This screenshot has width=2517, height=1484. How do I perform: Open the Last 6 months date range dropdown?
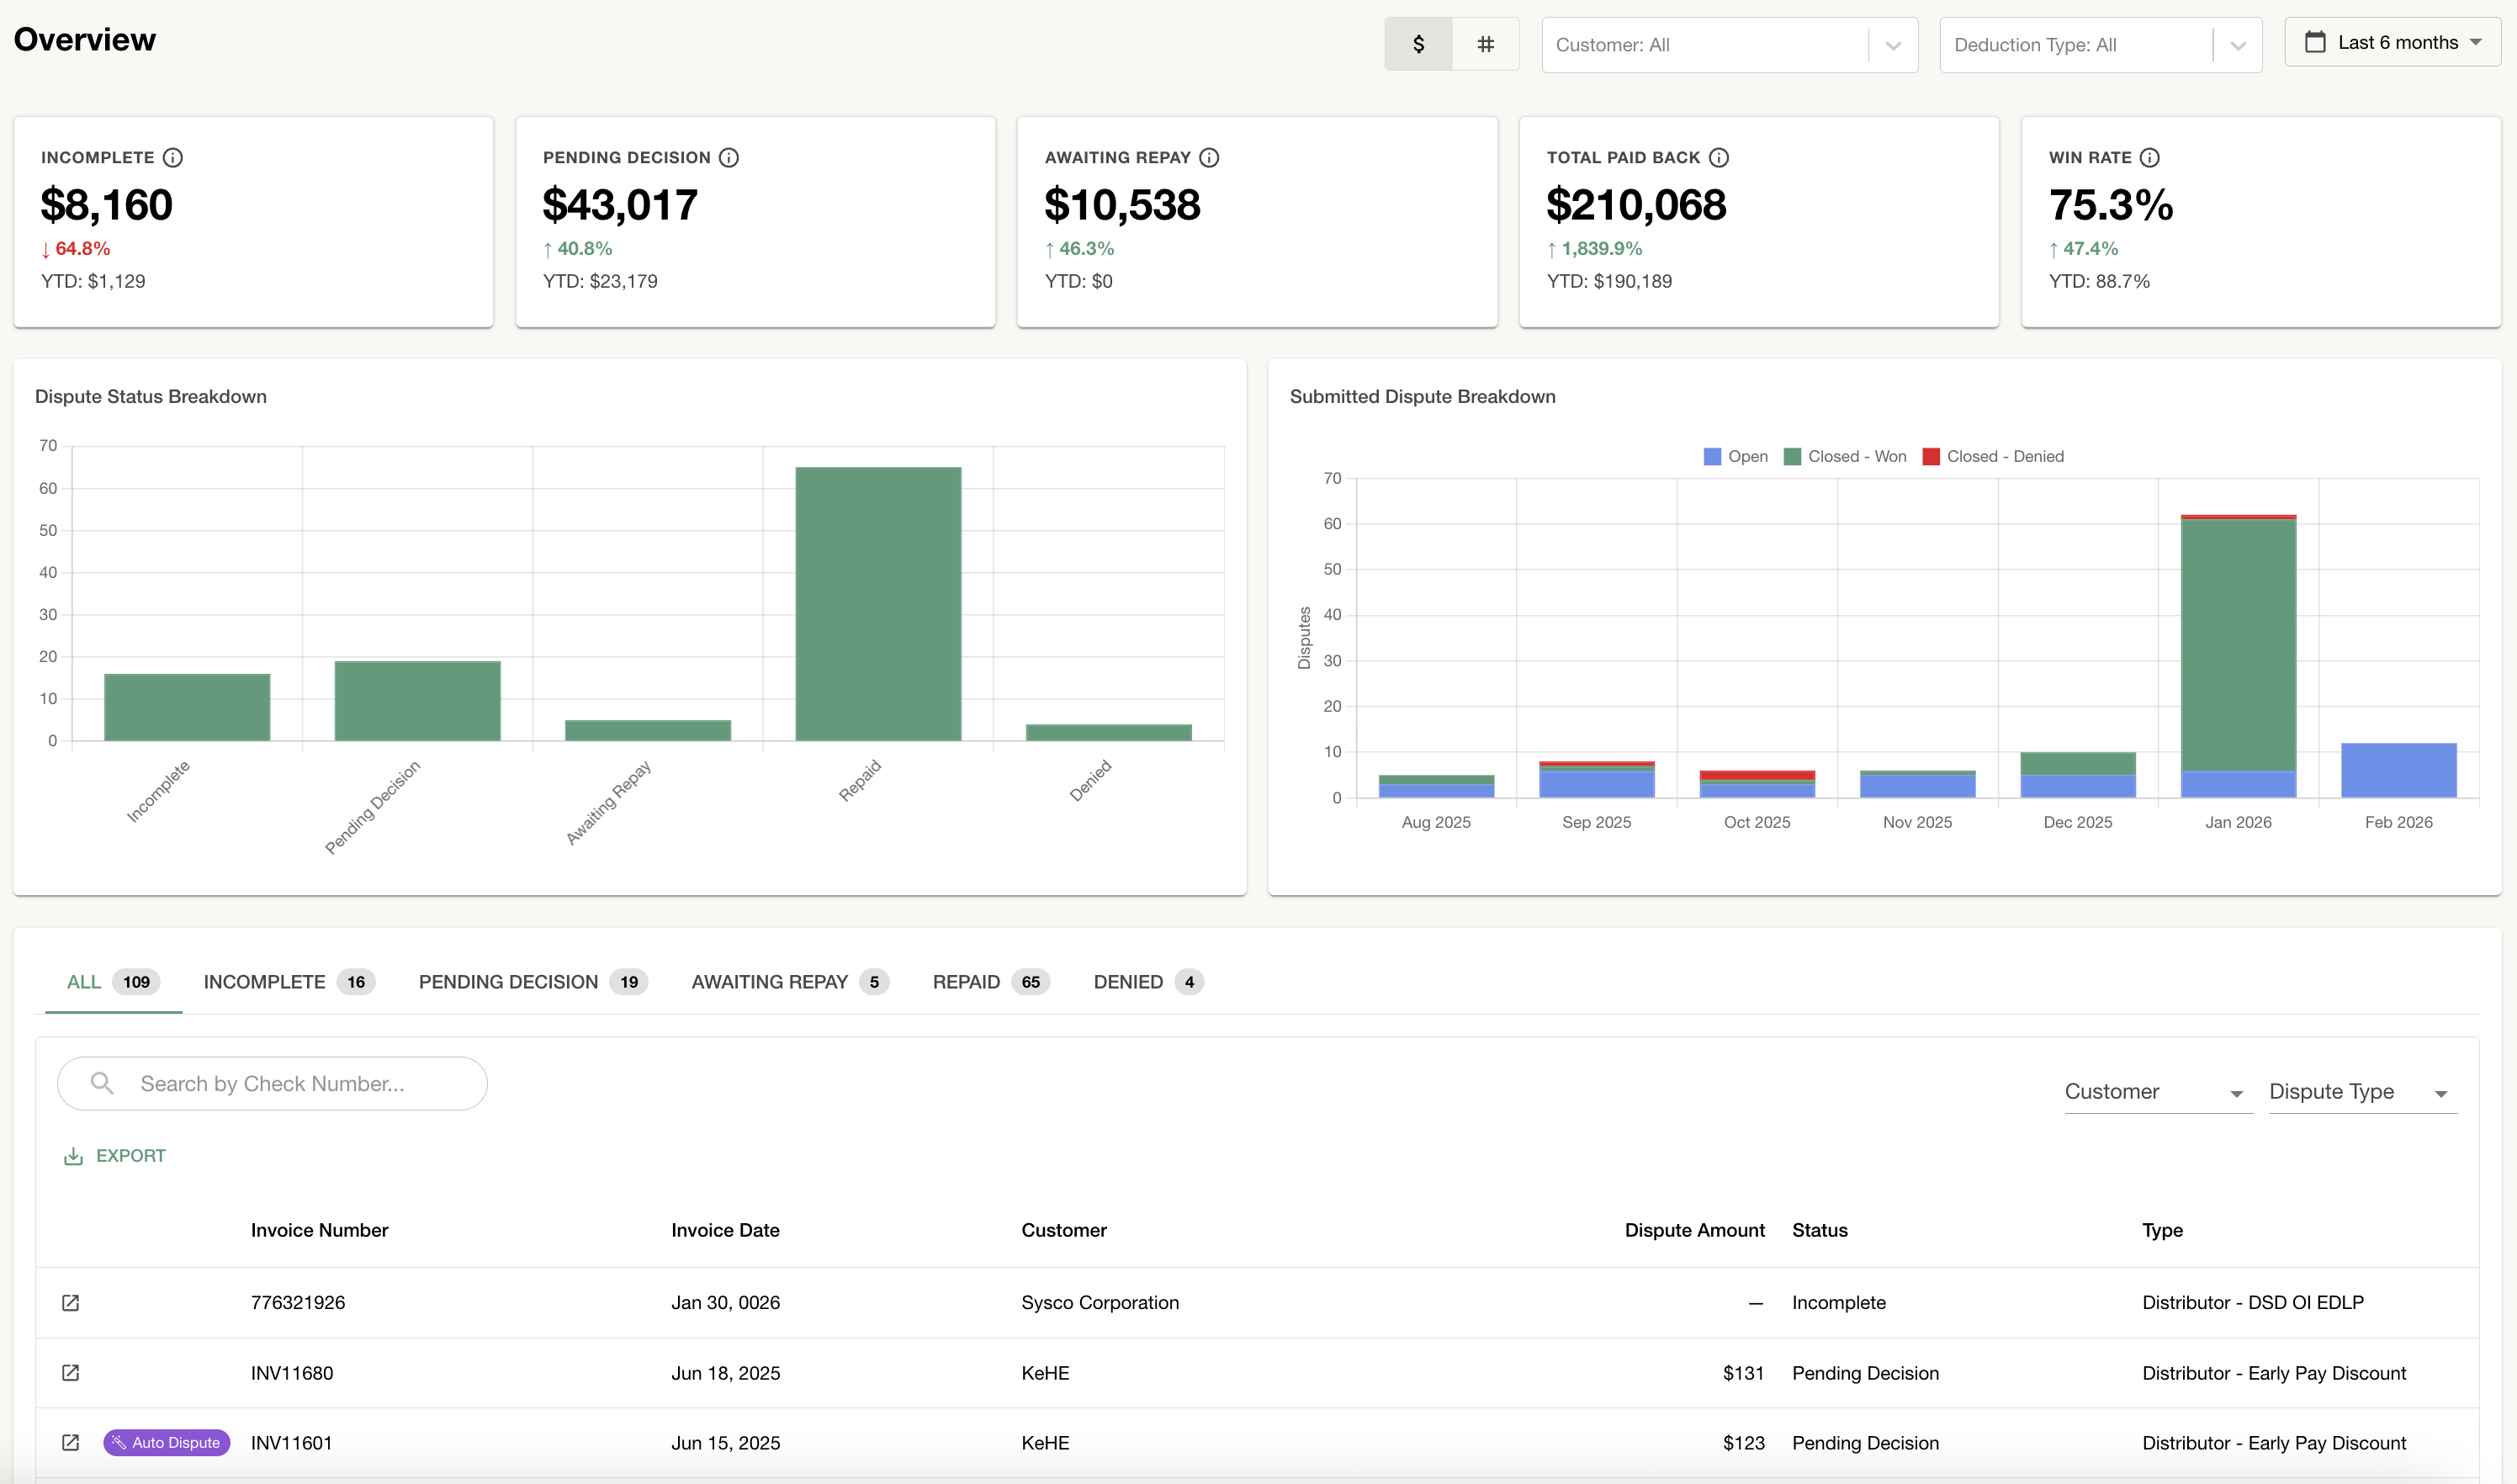(2392, 43)
